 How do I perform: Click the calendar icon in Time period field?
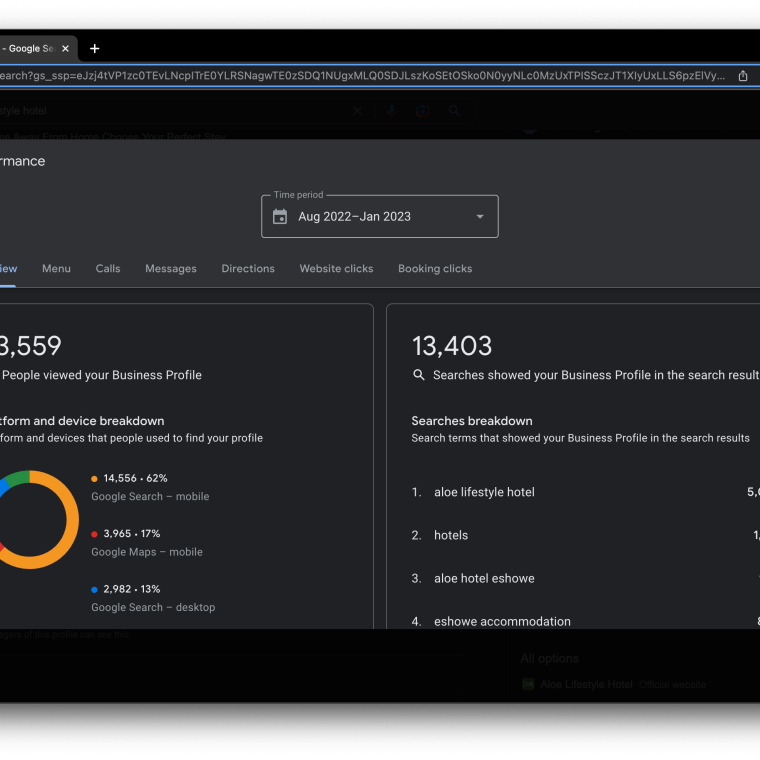pyautogui.click(x=280, y=217)
